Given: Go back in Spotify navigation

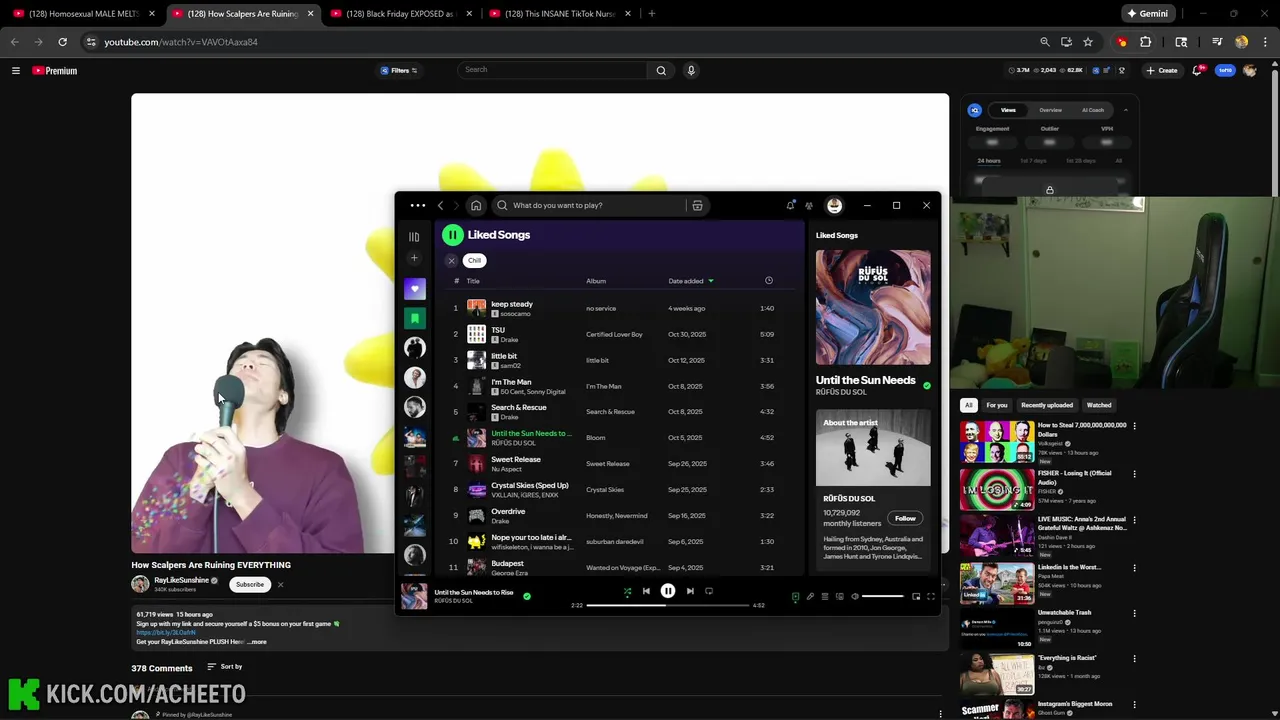Looking at the screenshot, I should [440, 205].
